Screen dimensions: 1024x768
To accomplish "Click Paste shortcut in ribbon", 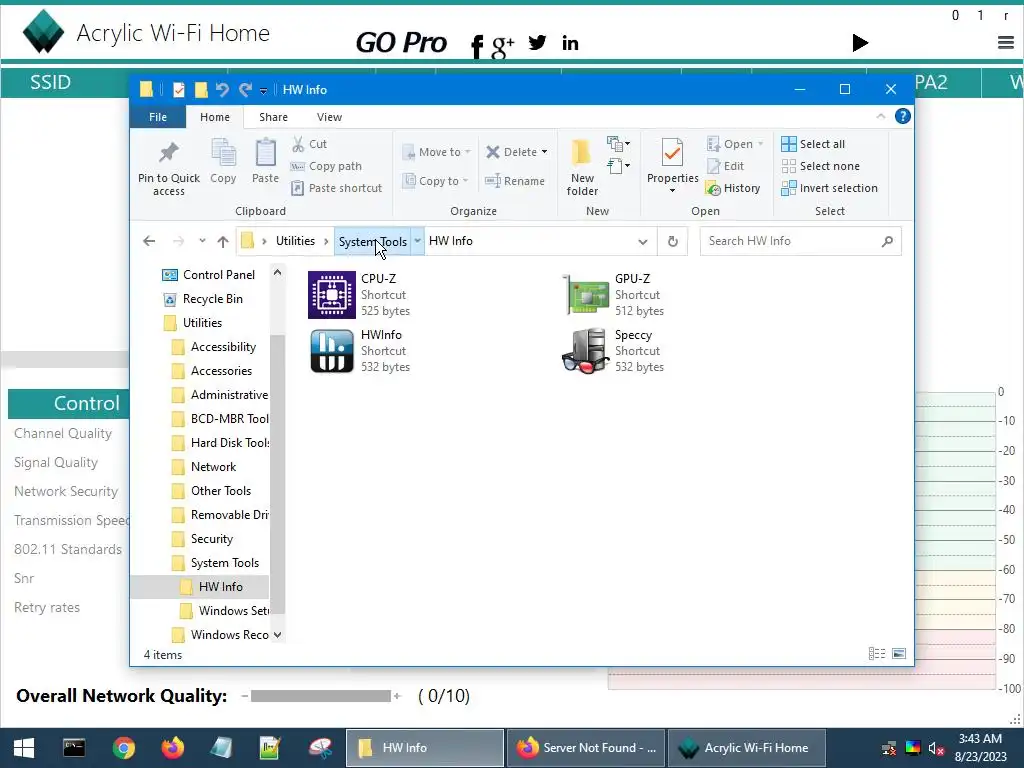I will coord(336,188).
